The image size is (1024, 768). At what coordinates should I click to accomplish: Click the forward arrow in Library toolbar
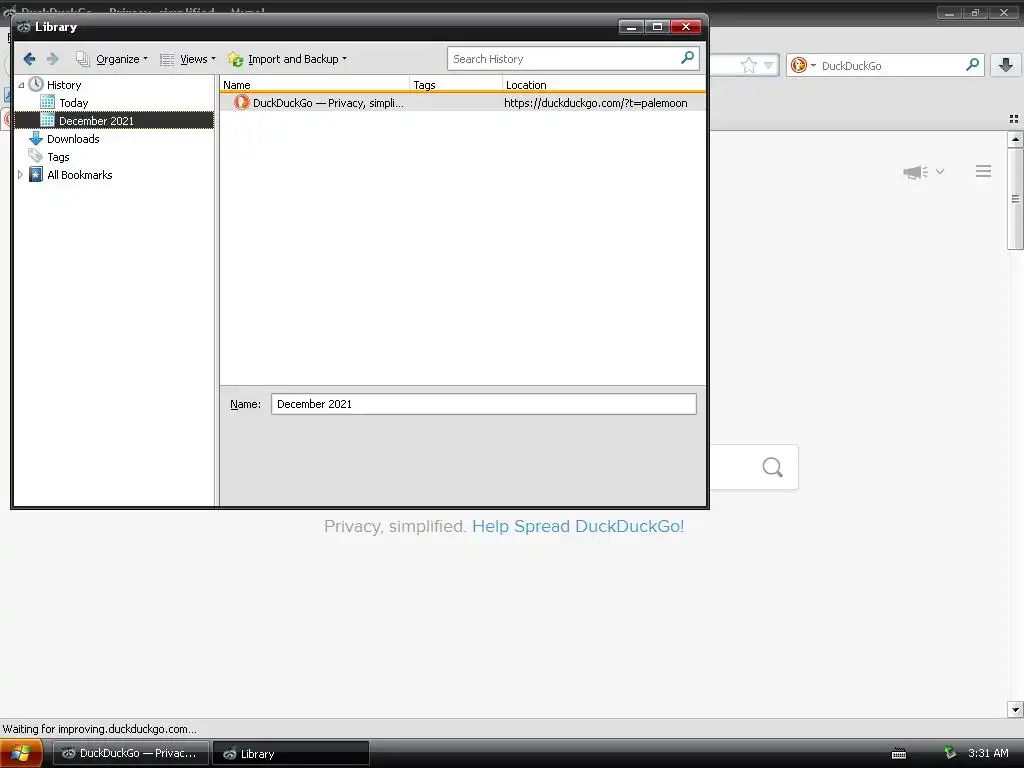(52, 59)
